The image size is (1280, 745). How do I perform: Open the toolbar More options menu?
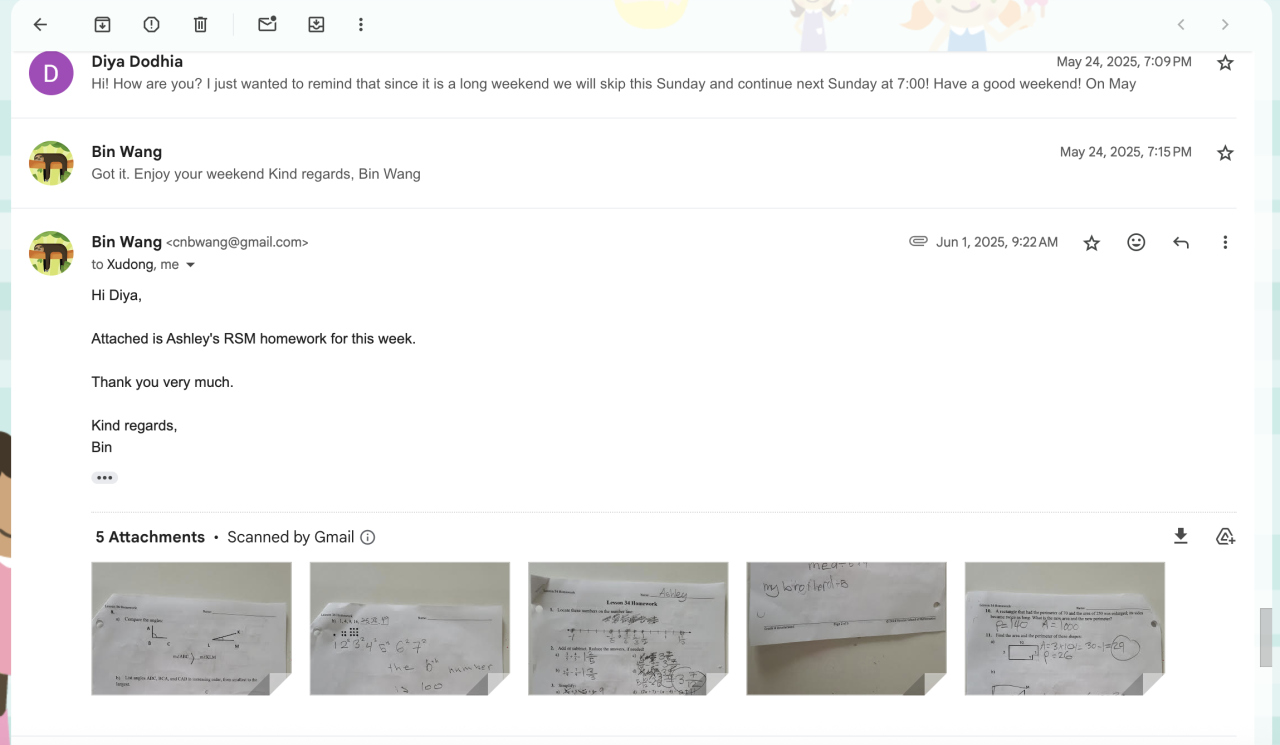click(361, 25)
